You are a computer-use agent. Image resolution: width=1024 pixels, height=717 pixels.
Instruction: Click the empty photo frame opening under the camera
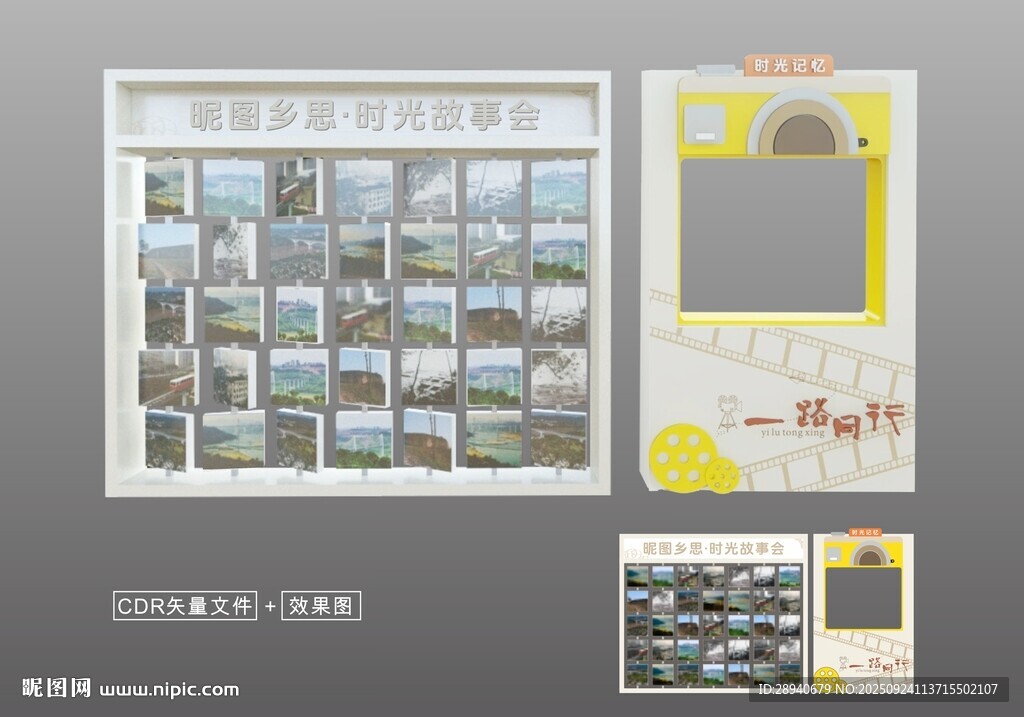pyautogui.click(x=774, y=235)
